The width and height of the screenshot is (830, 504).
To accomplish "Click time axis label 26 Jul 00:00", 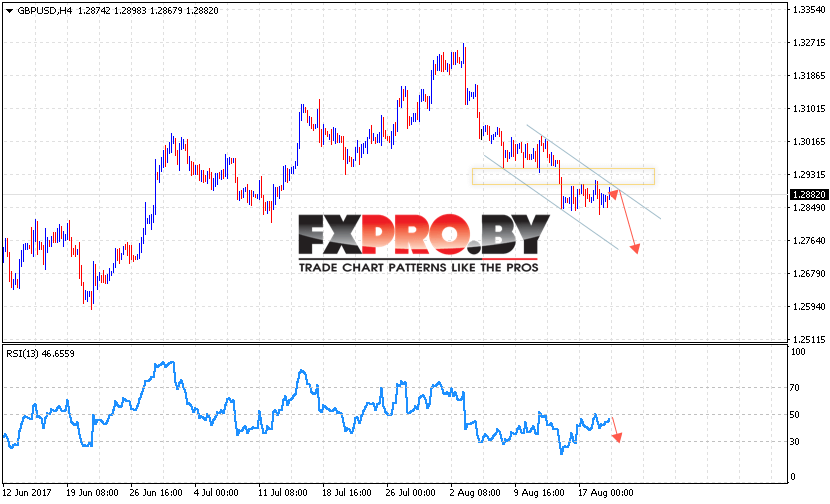I will pyautogui.click(x=411, y=493).
